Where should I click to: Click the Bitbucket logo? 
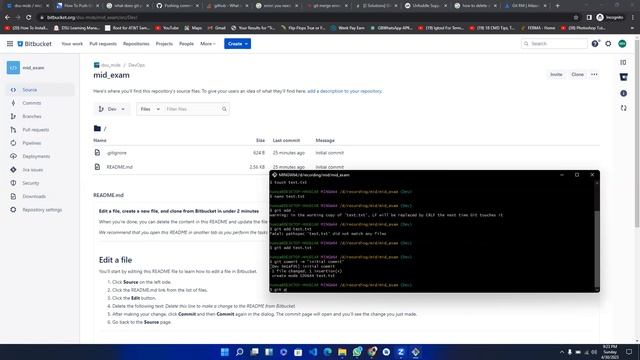(35, 44)
